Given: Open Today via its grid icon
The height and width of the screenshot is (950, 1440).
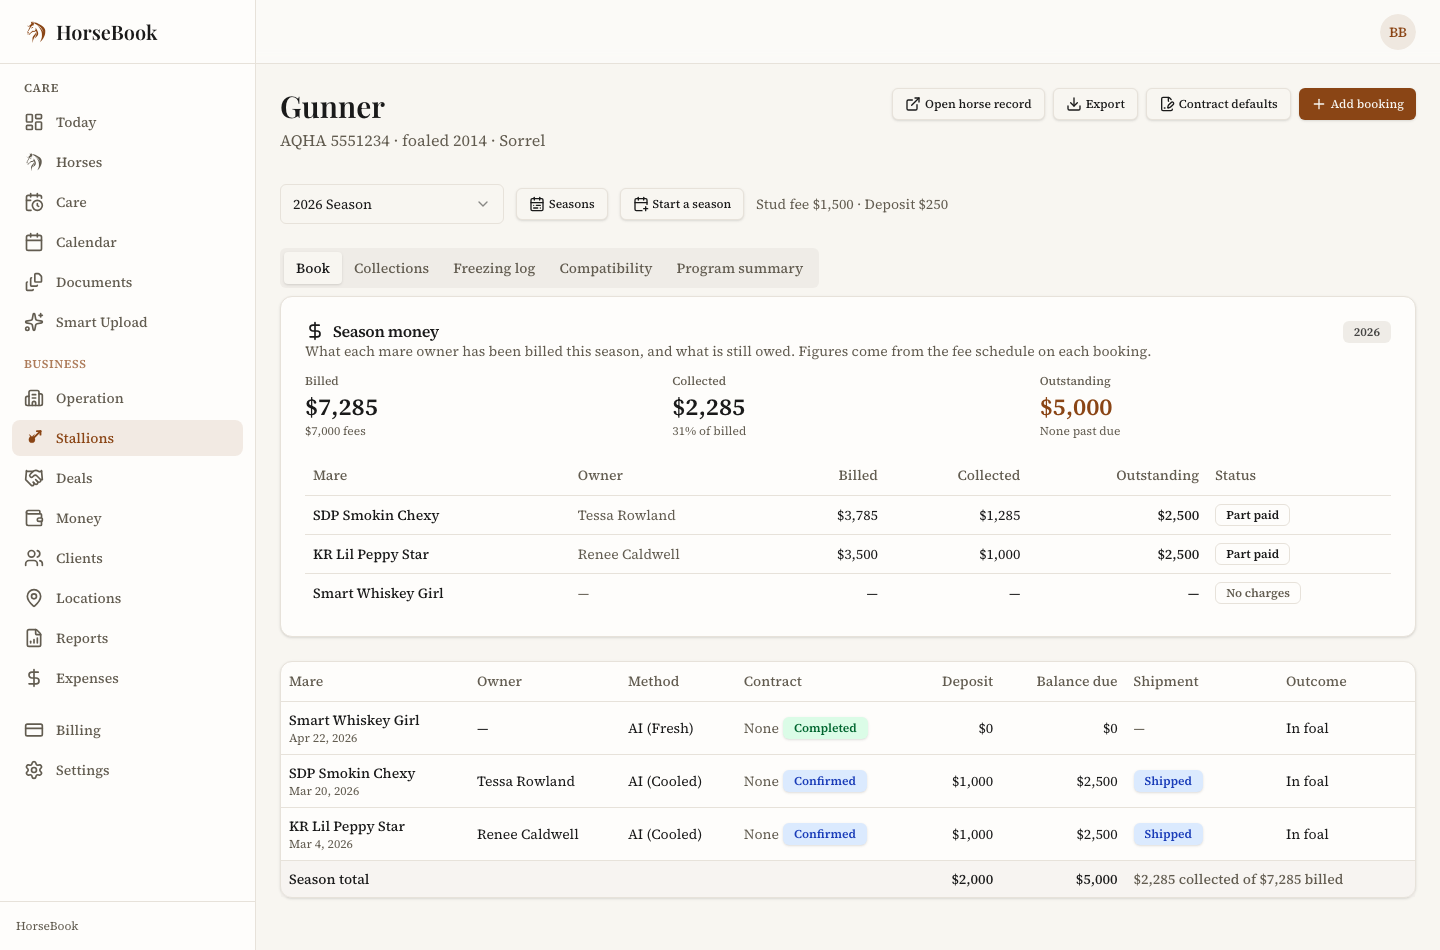Looking at the screenshot, I should pyautogui.click(x=34, y=122).
